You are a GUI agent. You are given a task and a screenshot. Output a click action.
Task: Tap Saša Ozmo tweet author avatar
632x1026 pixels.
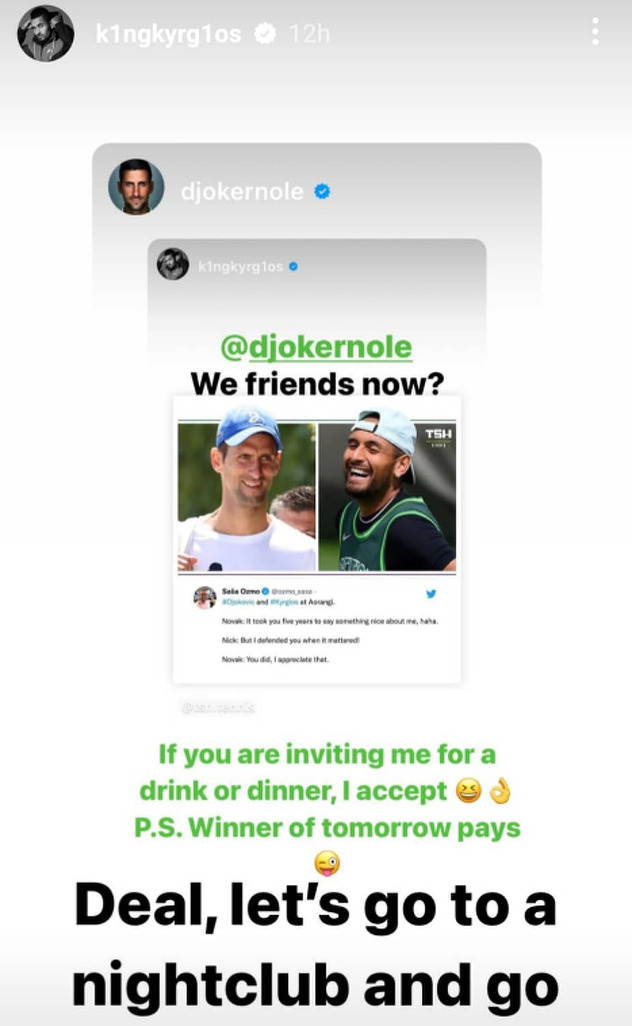pyautogui.click(x=205, y=597)
